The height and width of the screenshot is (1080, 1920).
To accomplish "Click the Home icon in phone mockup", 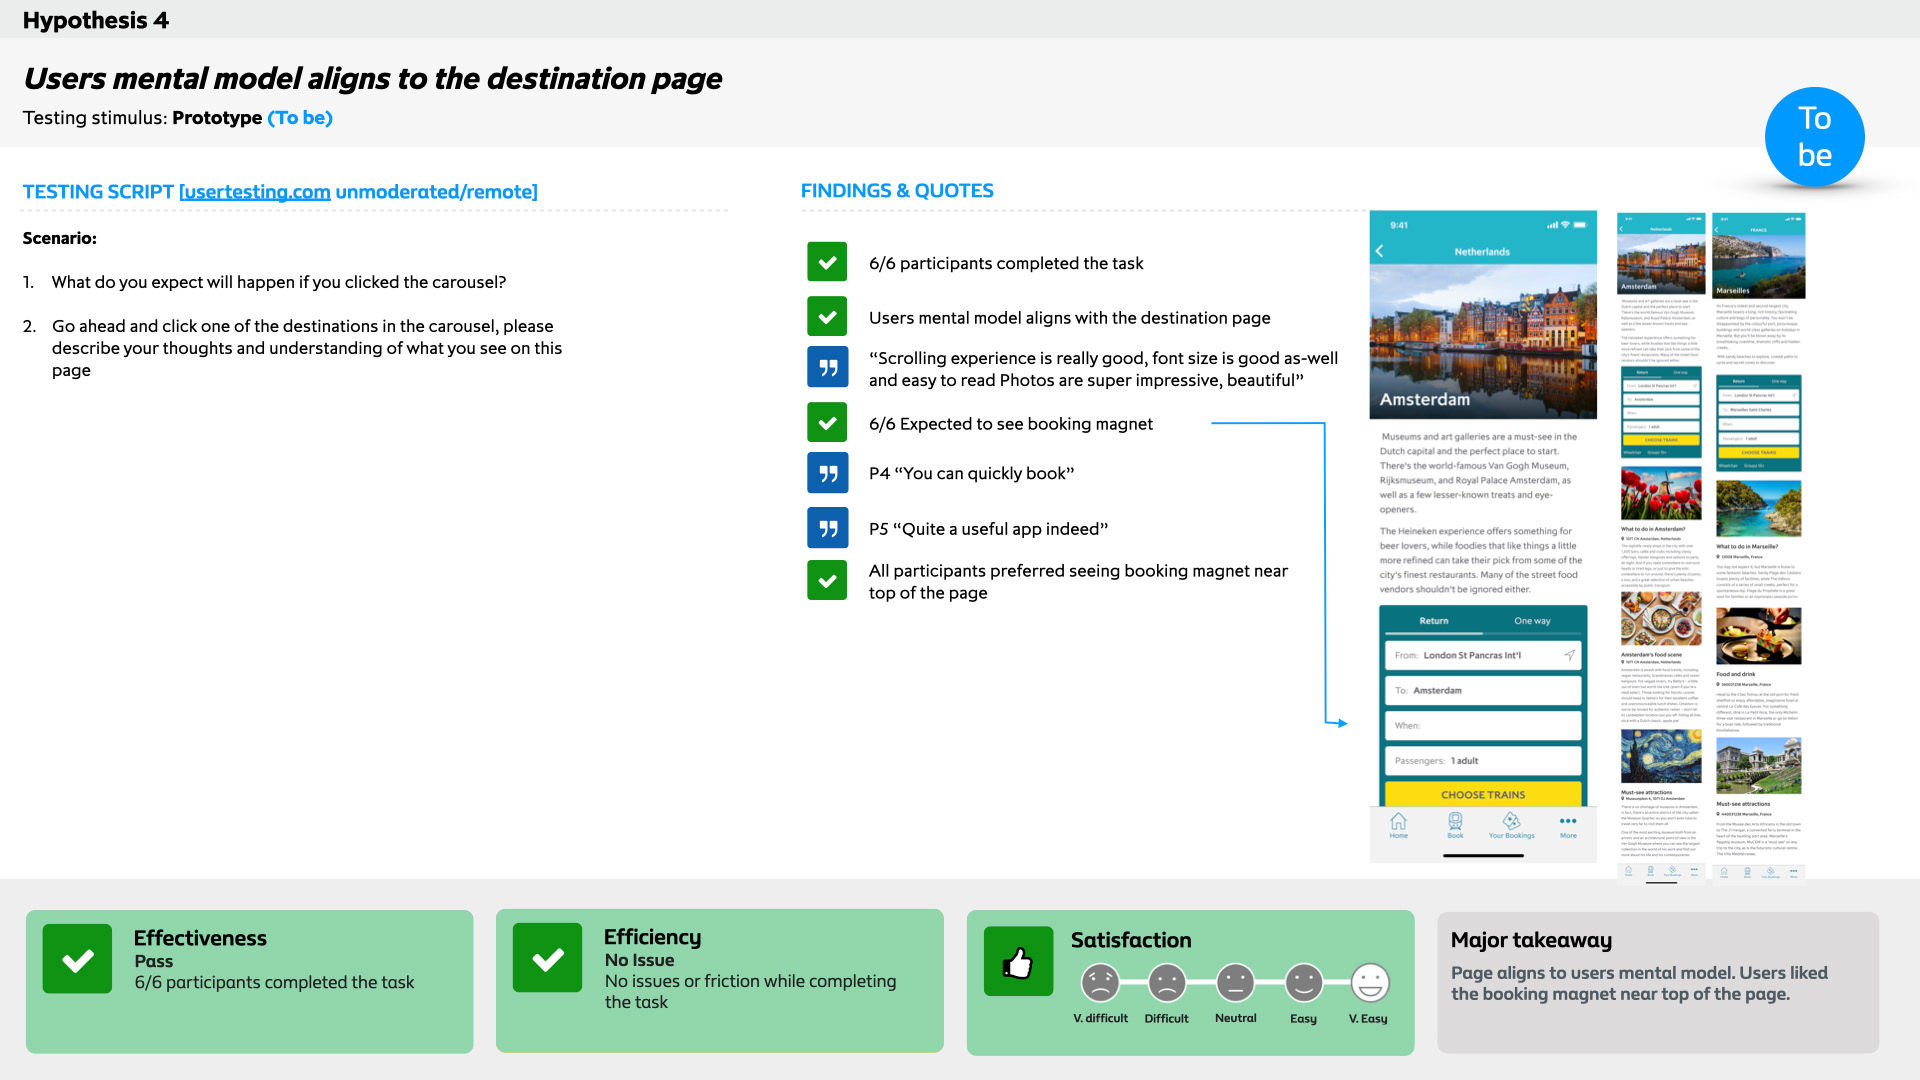I will (x=1398, y=822).
